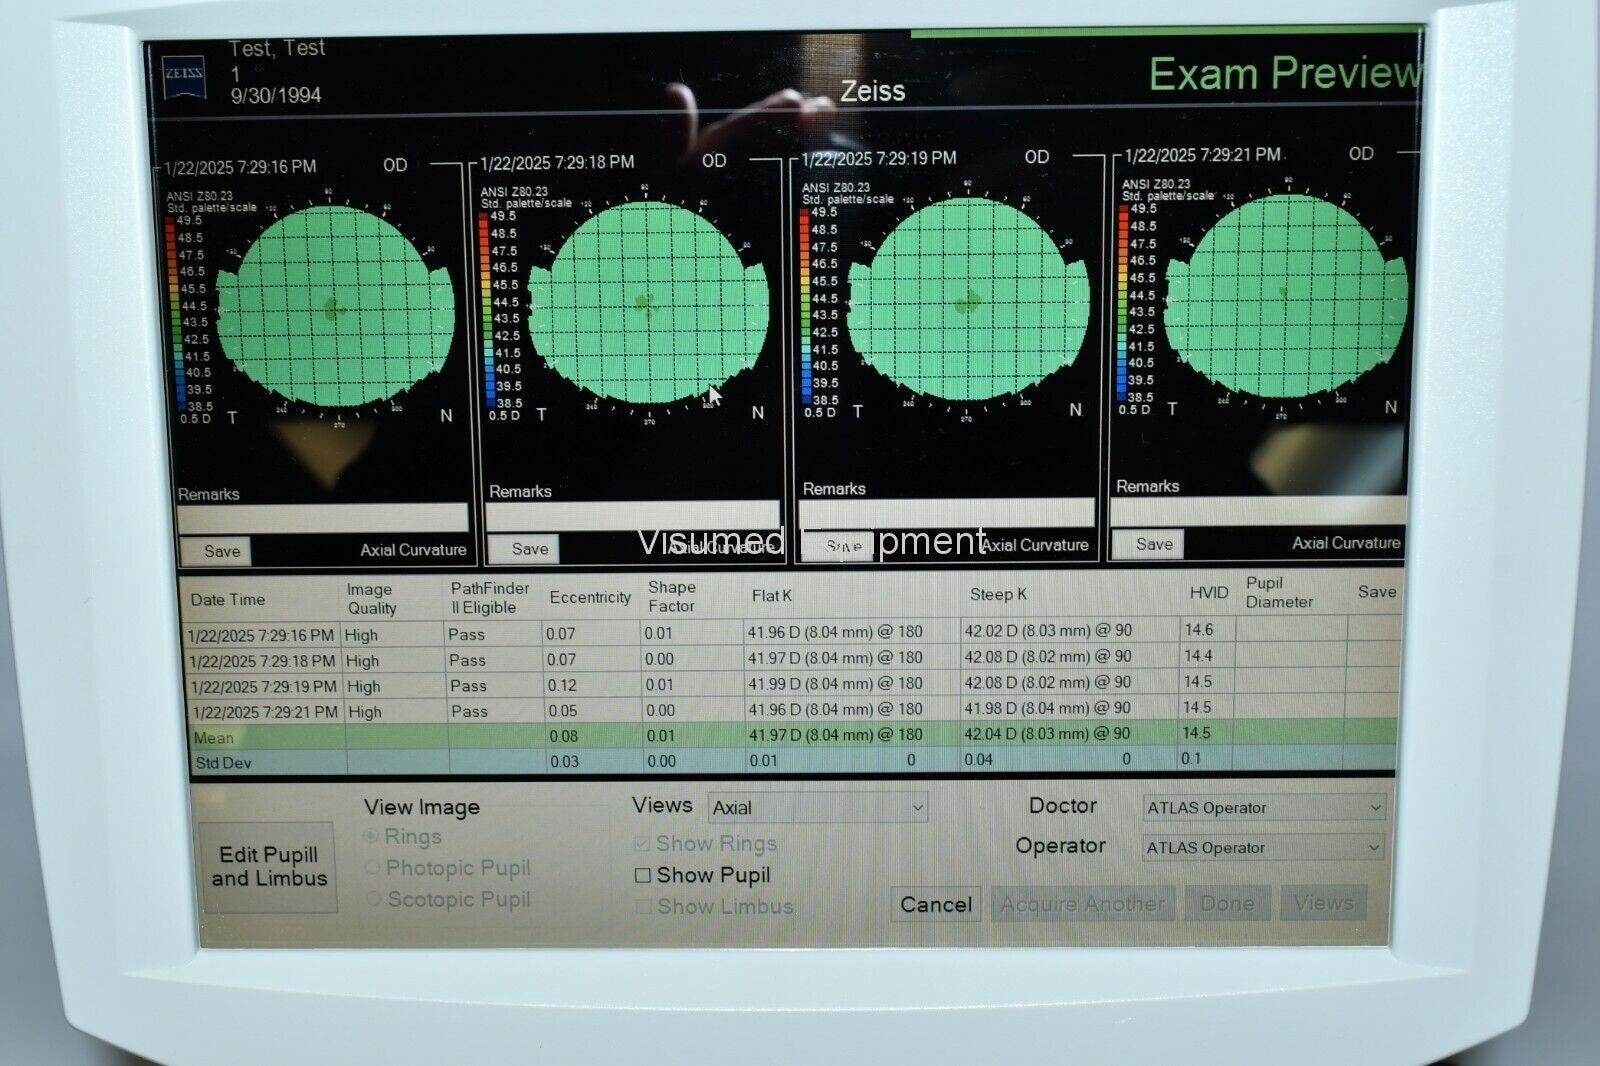Save the first exam at 7:29:16 PM
The height and width of the screenshot is (1066, 1600).
[221, 551]
